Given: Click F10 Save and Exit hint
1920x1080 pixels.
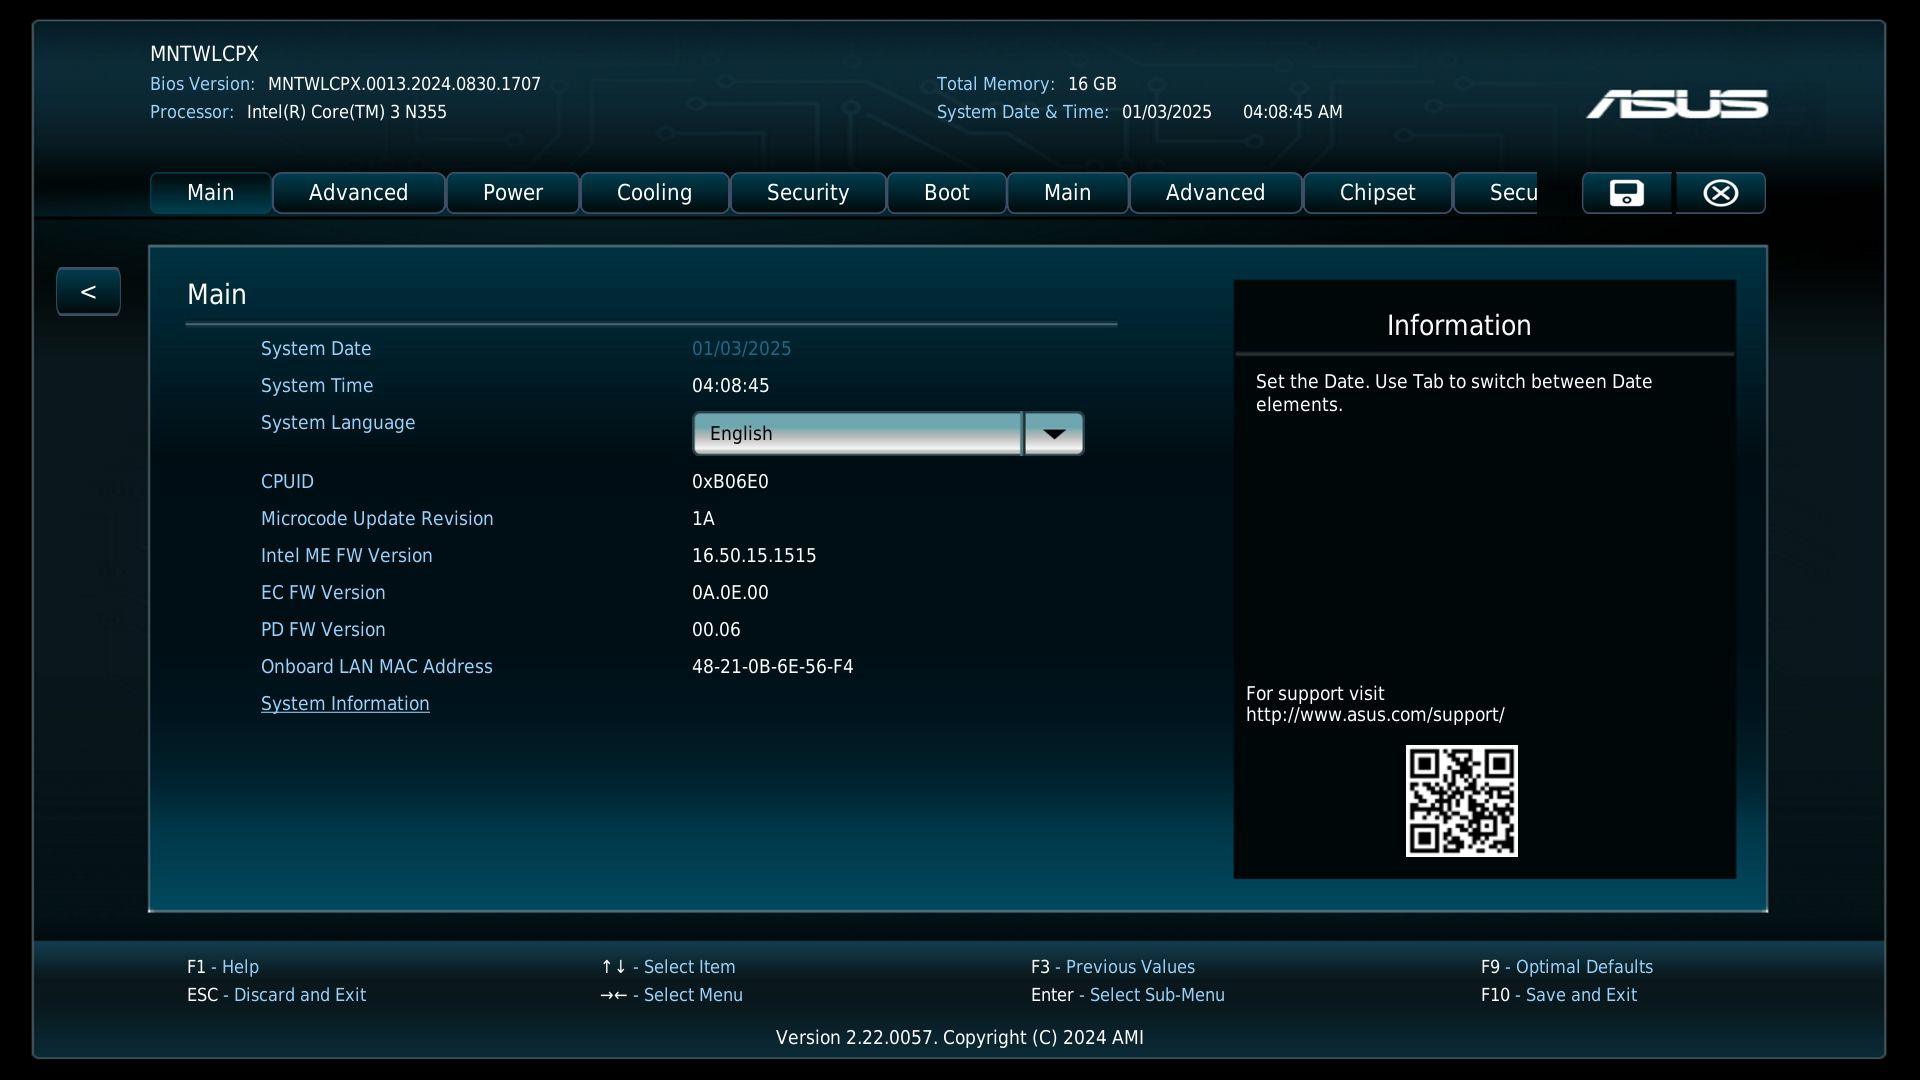Looking at the screenshot, I should 1558,995.
